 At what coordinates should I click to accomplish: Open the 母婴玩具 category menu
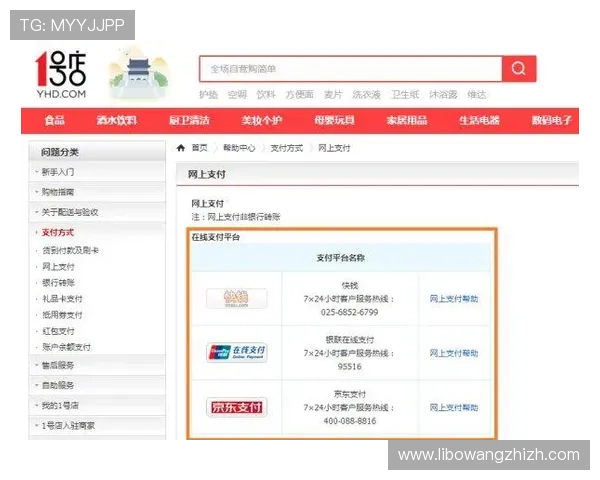point(334,121)
